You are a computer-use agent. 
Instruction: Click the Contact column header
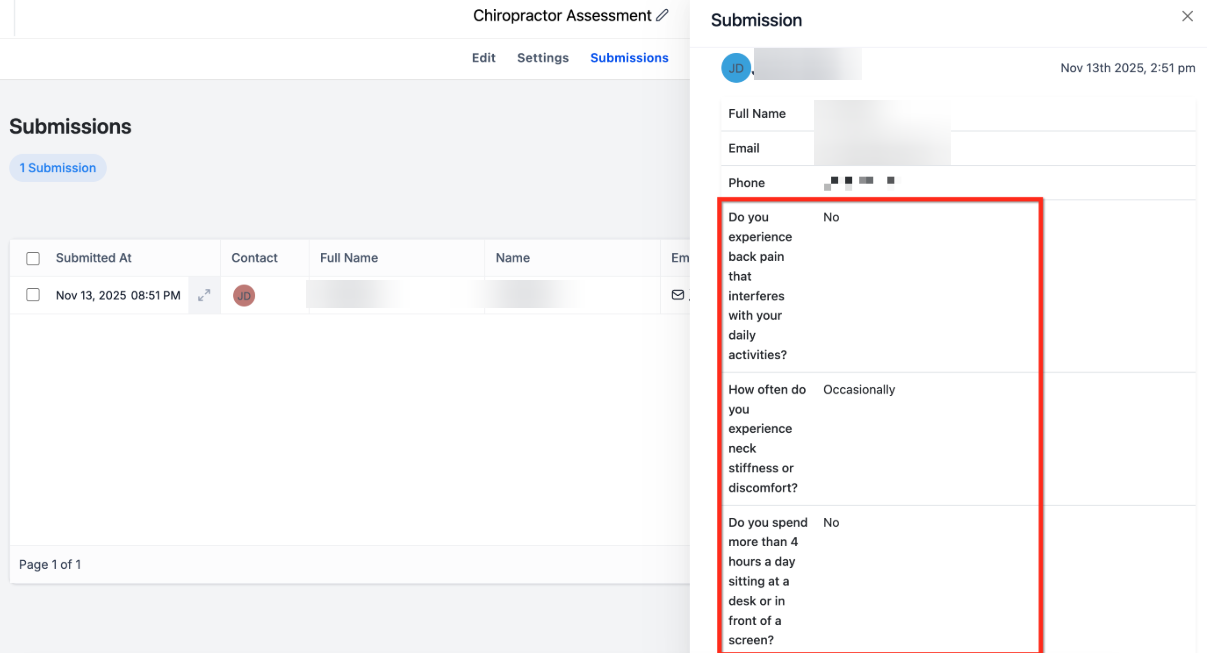(x=255, y=258)
